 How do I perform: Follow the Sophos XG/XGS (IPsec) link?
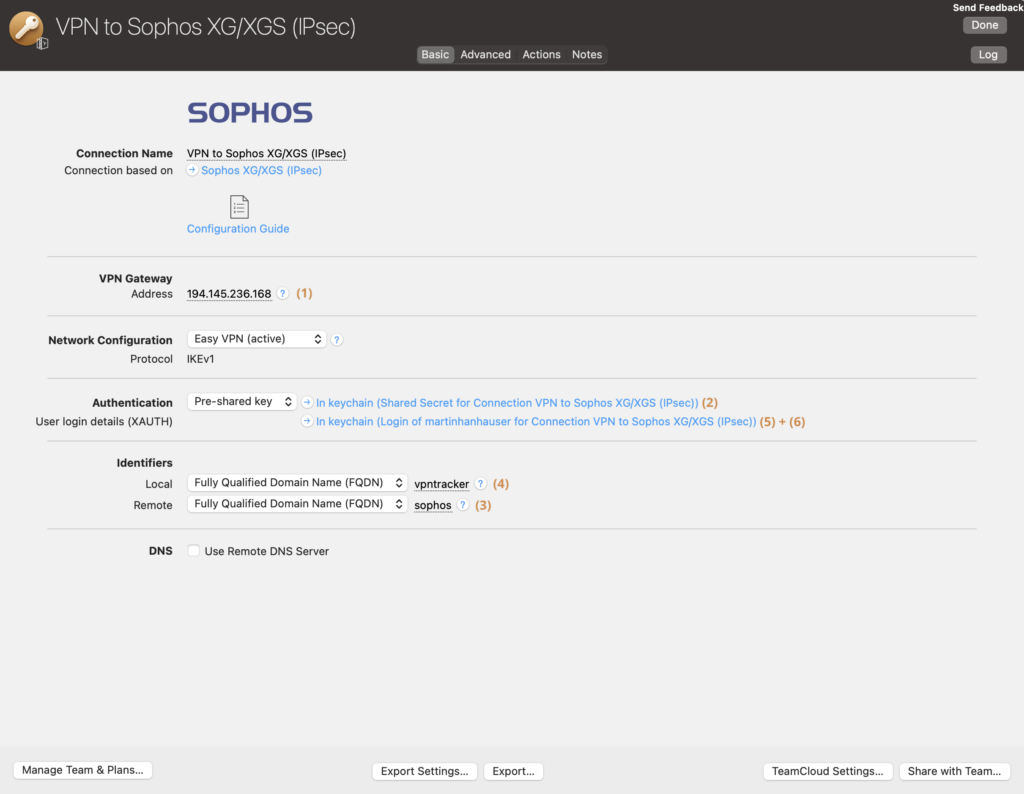[261, 170]
